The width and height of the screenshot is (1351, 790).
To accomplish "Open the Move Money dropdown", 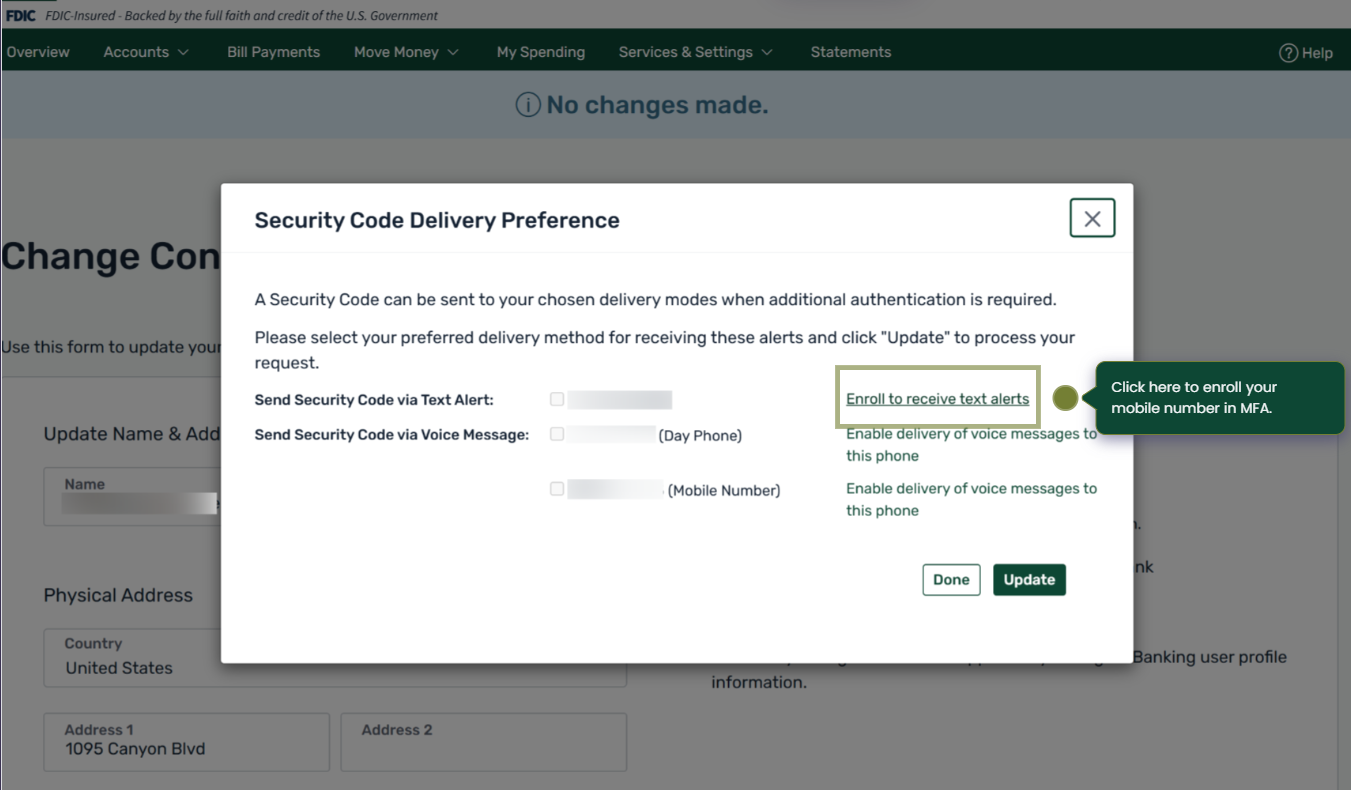I will pyautogui.click(x=406, y=52).
